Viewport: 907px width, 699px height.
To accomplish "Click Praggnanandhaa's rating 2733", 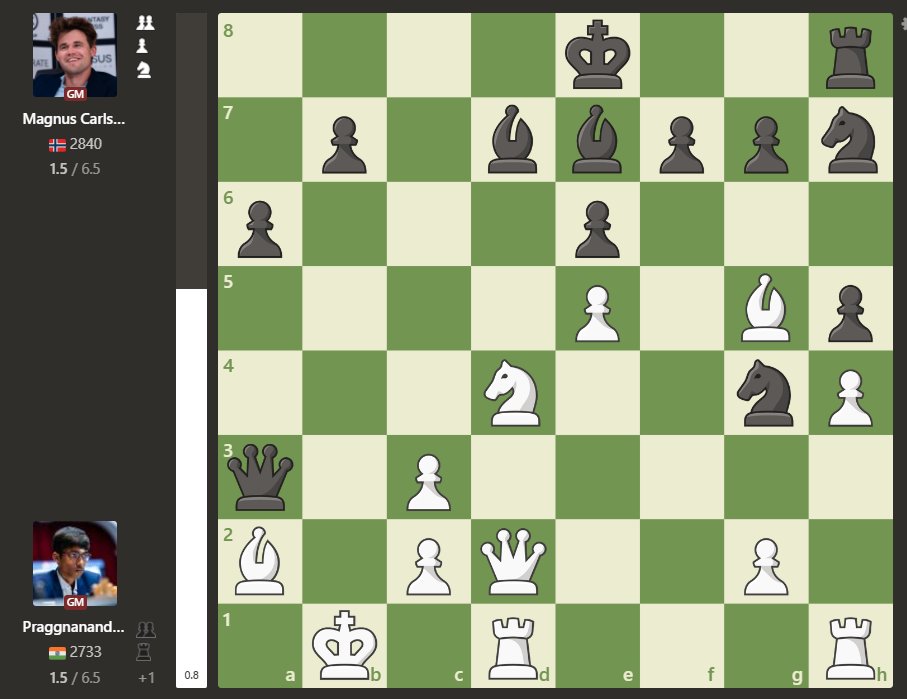I will pos(86,652).
